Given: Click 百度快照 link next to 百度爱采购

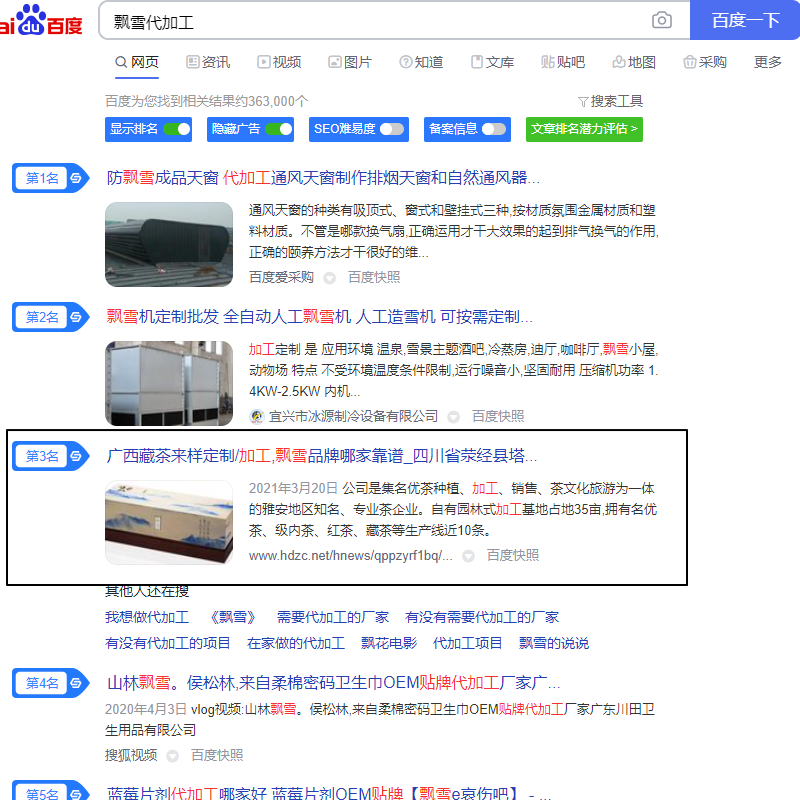Looking at the screenshot, I should [x=374, y=278].
